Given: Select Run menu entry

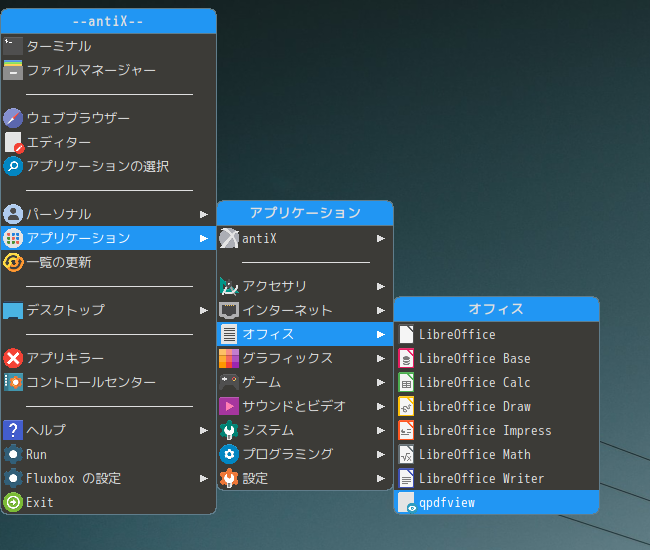Looking at the screenshot, I should click(x=109, y=454).
